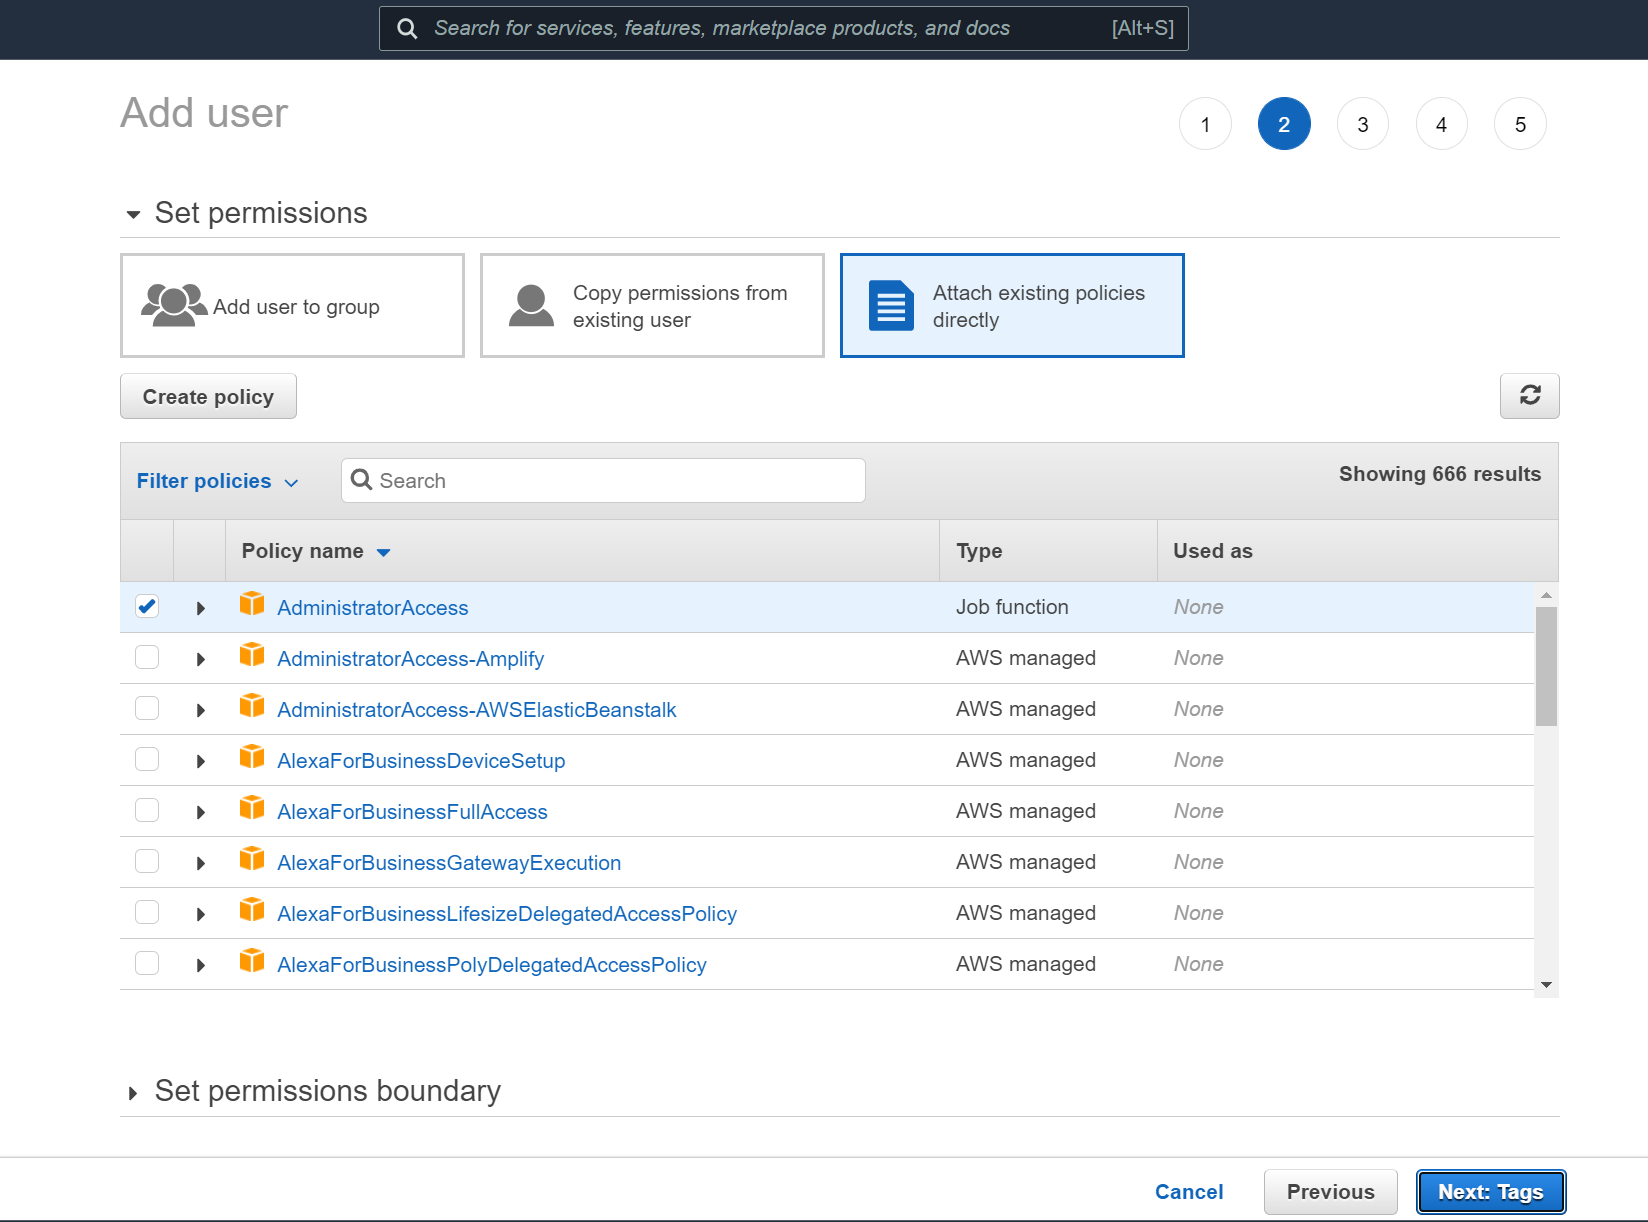This screenshot has height=1222, width=1648.
Task: Expand AlexaForBusinessLifesizeDelegatedAccessPolicy row arrow
Action: (200, 914)
